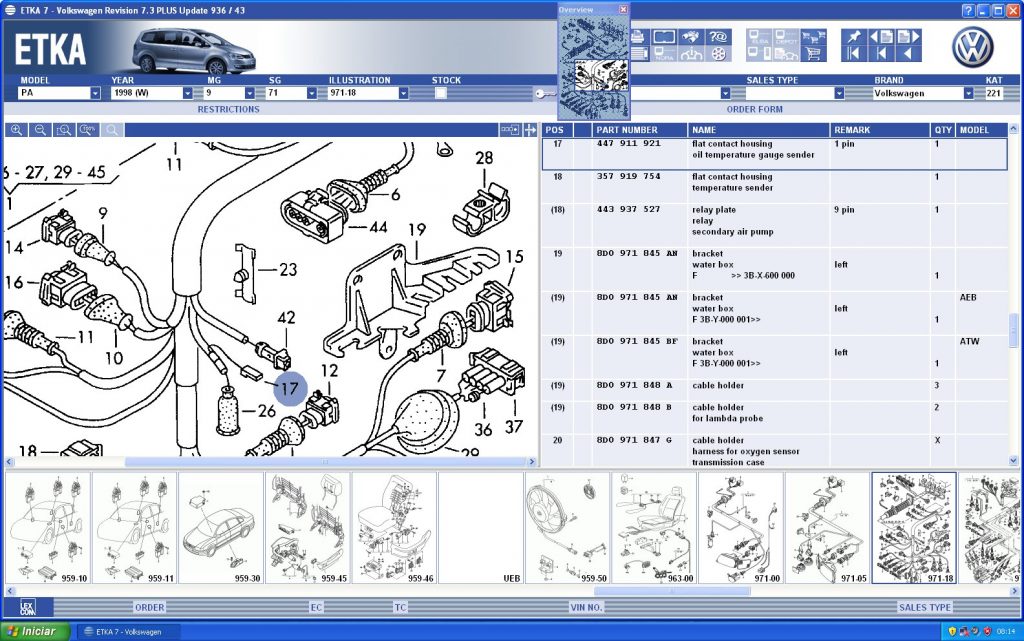Reset view with the 100% zoom icon
This screenshot has width=1024, height=641.
pos(86,130)
